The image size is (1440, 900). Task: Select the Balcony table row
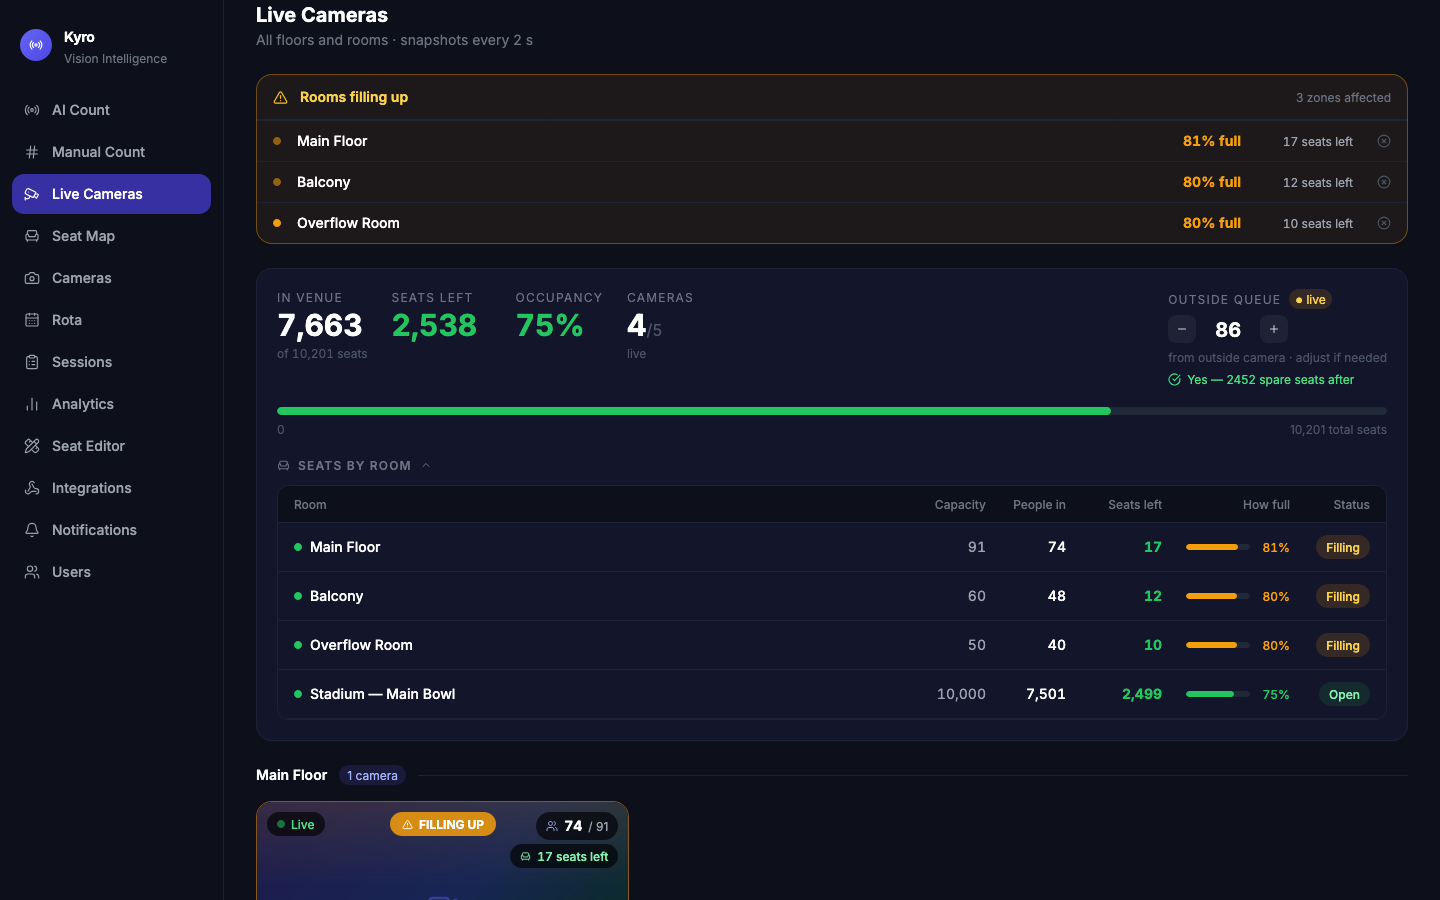pyautogui.click(x=832, y=596)
